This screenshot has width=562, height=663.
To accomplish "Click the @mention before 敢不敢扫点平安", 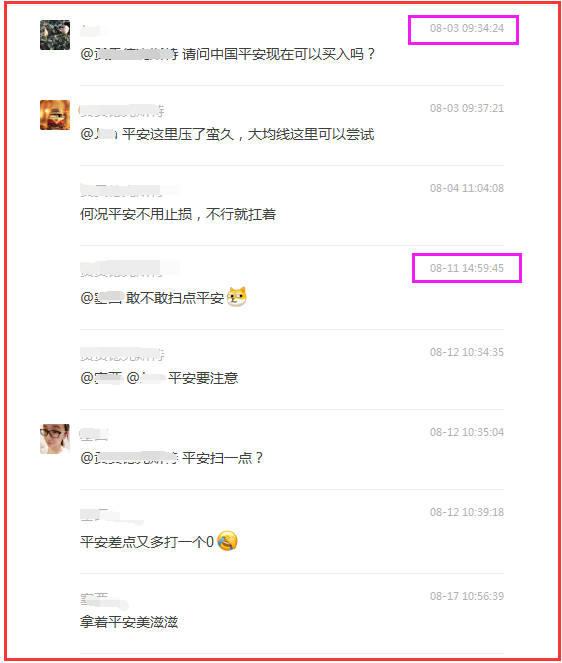I will tap(101, 298).
